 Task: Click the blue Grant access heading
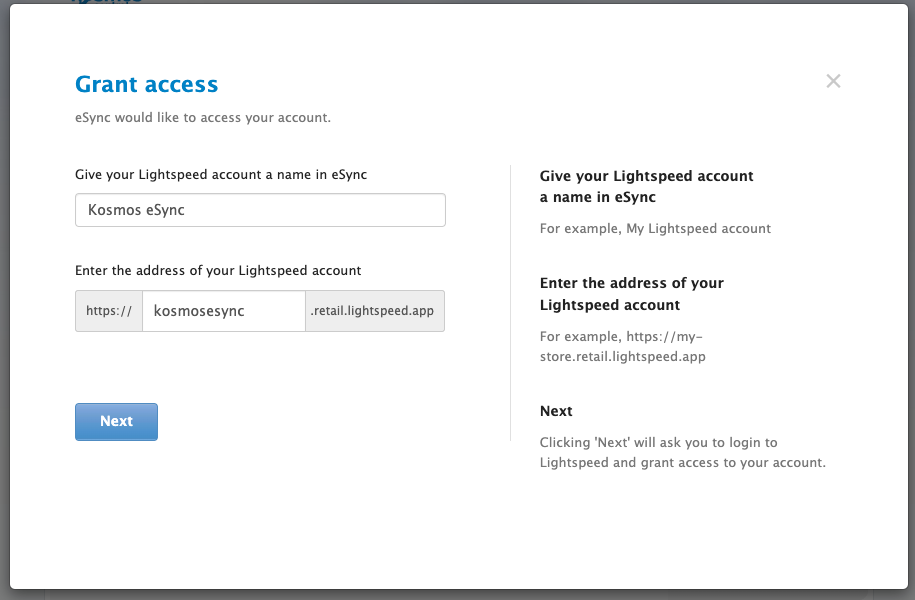pyautogui.click(x=146, y=84)
